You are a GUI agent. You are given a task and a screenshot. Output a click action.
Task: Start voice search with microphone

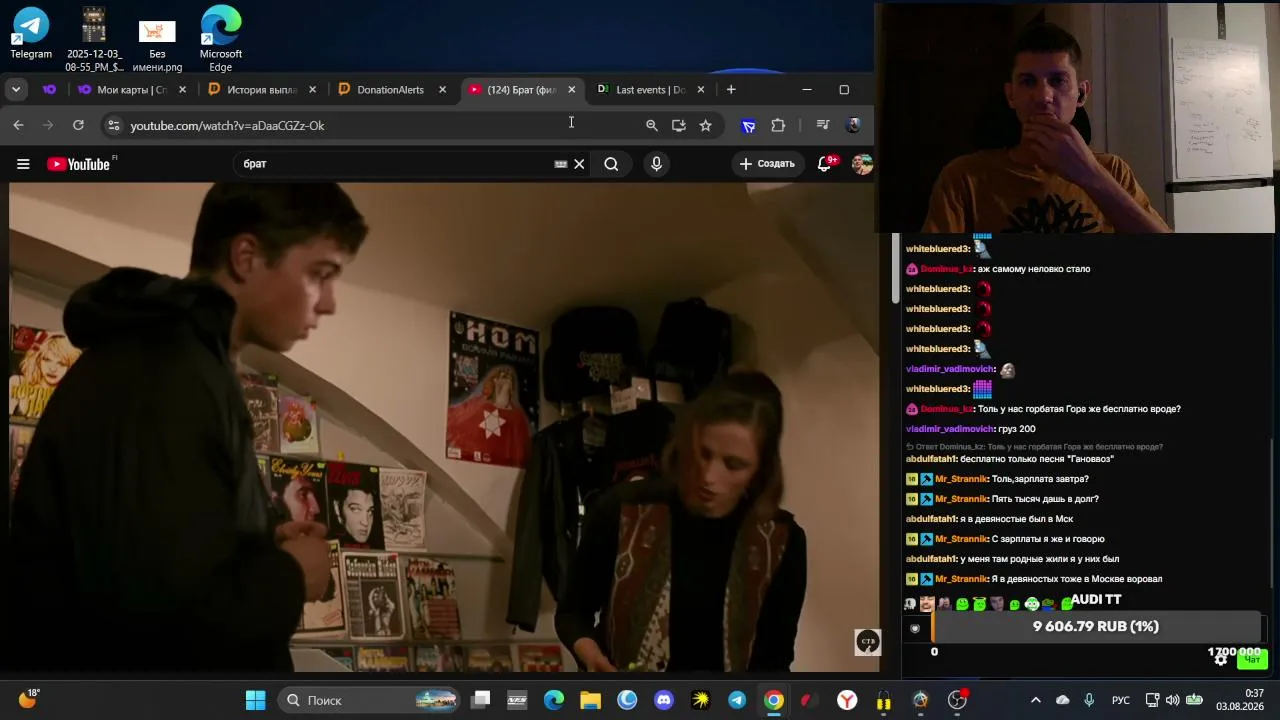[x=656, y=164]
